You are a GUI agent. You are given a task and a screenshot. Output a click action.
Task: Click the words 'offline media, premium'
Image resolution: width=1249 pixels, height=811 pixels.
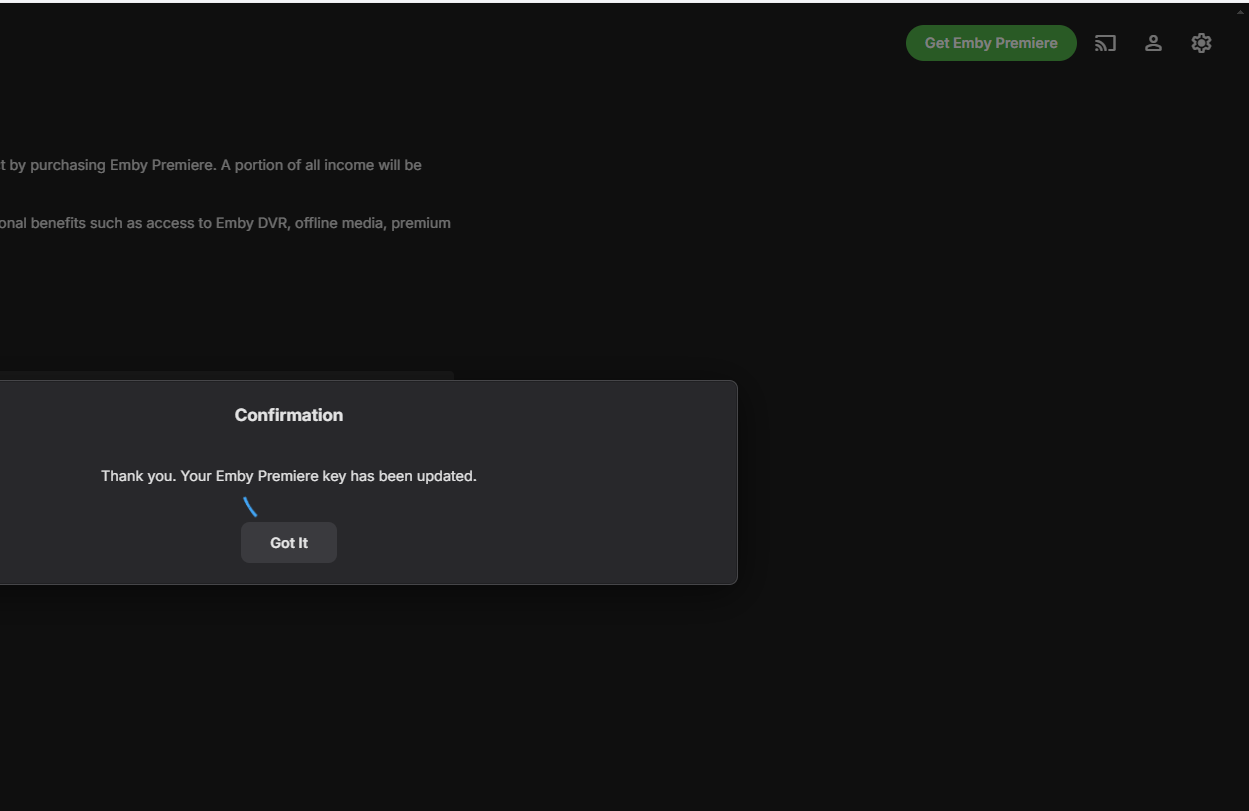[x=372, y=223]
